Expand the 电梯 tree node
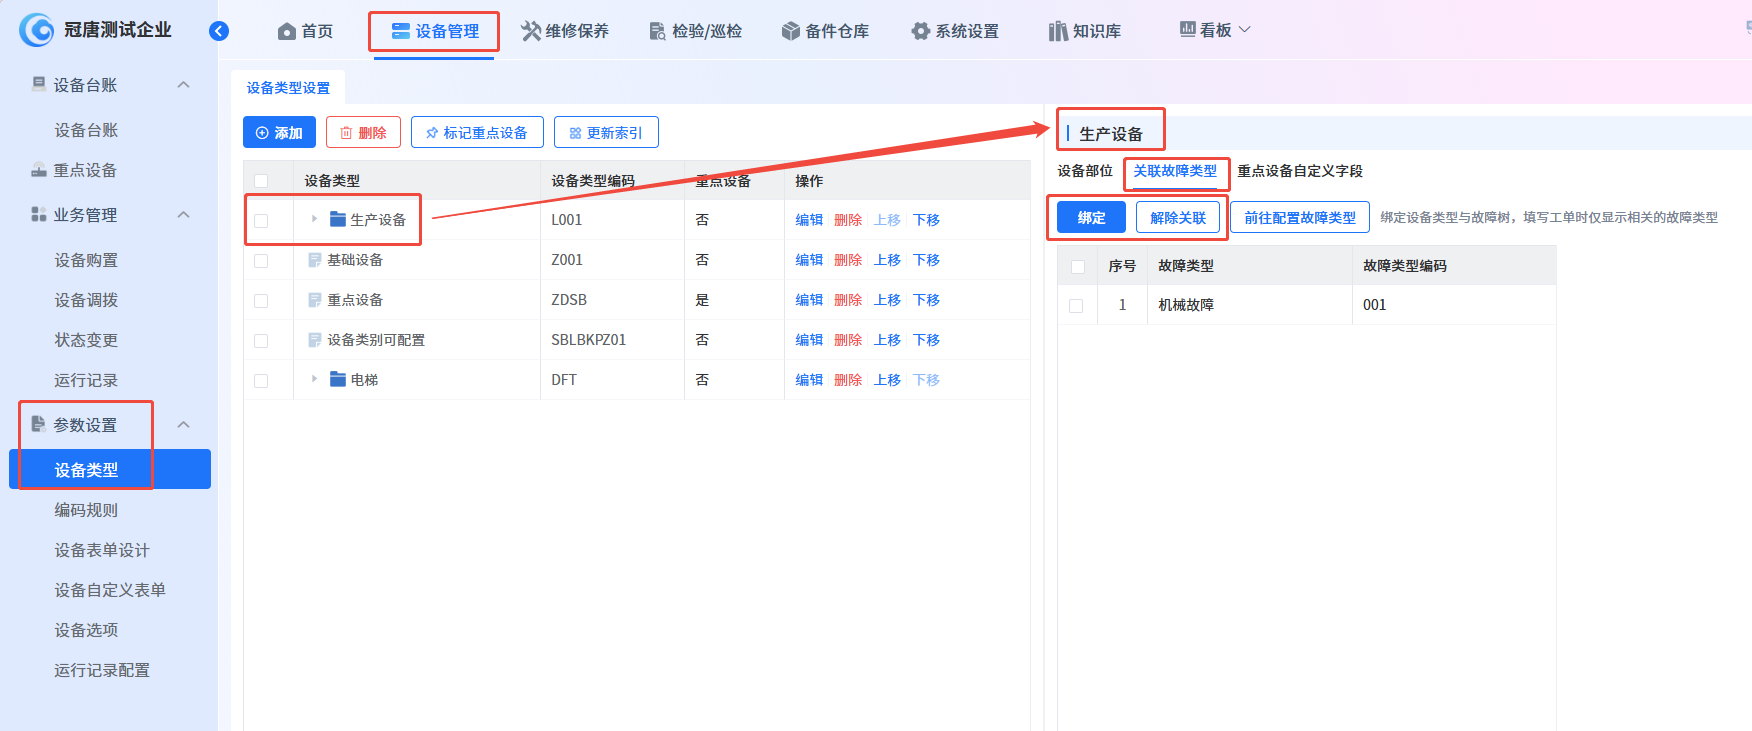This screenshot has width=1752, height=731. (x=314, y=379)
